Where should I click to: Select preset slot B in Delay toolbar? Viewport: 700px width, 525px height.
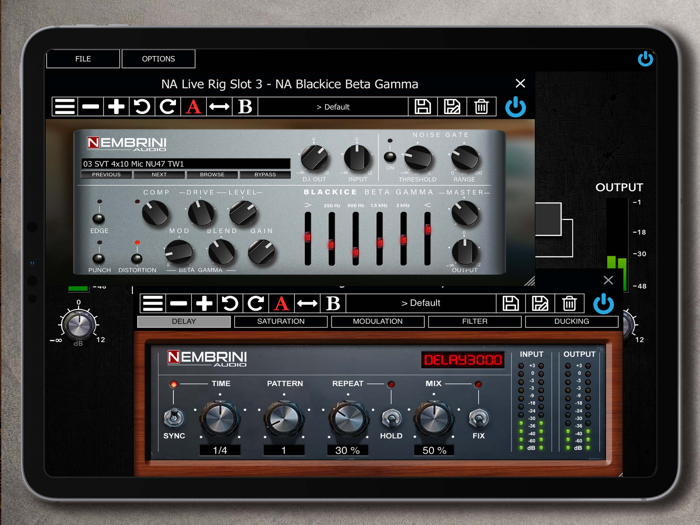[x=333, y=303]
